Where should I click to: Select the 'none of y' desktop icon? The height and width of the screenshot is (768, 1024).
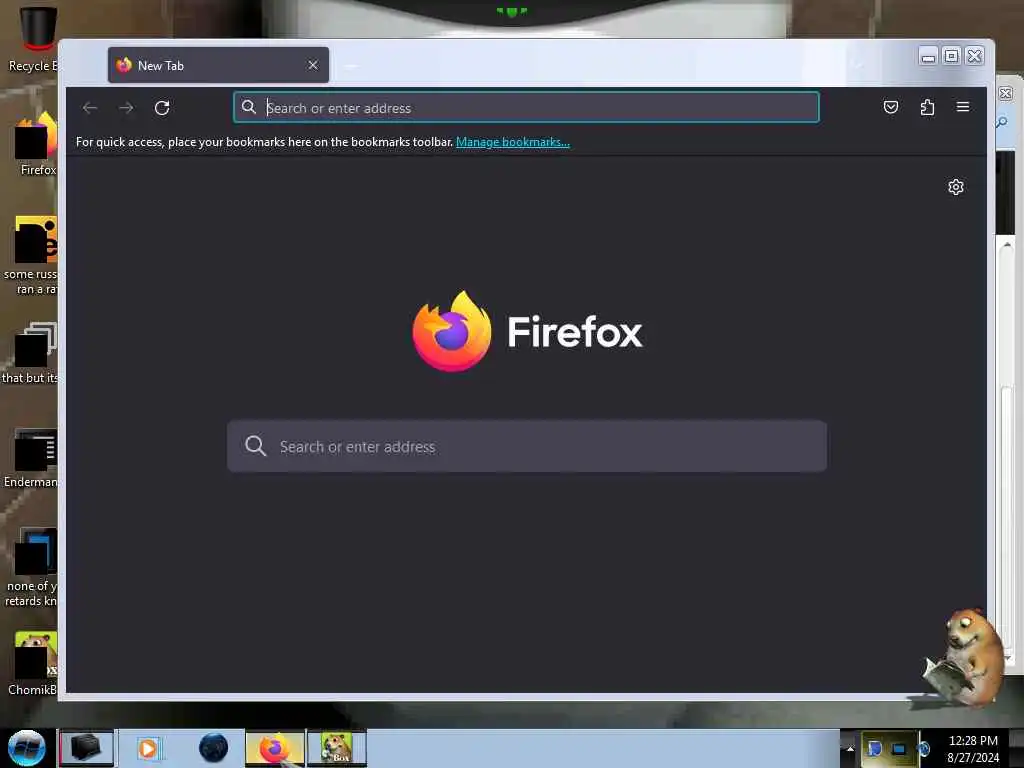31,568
